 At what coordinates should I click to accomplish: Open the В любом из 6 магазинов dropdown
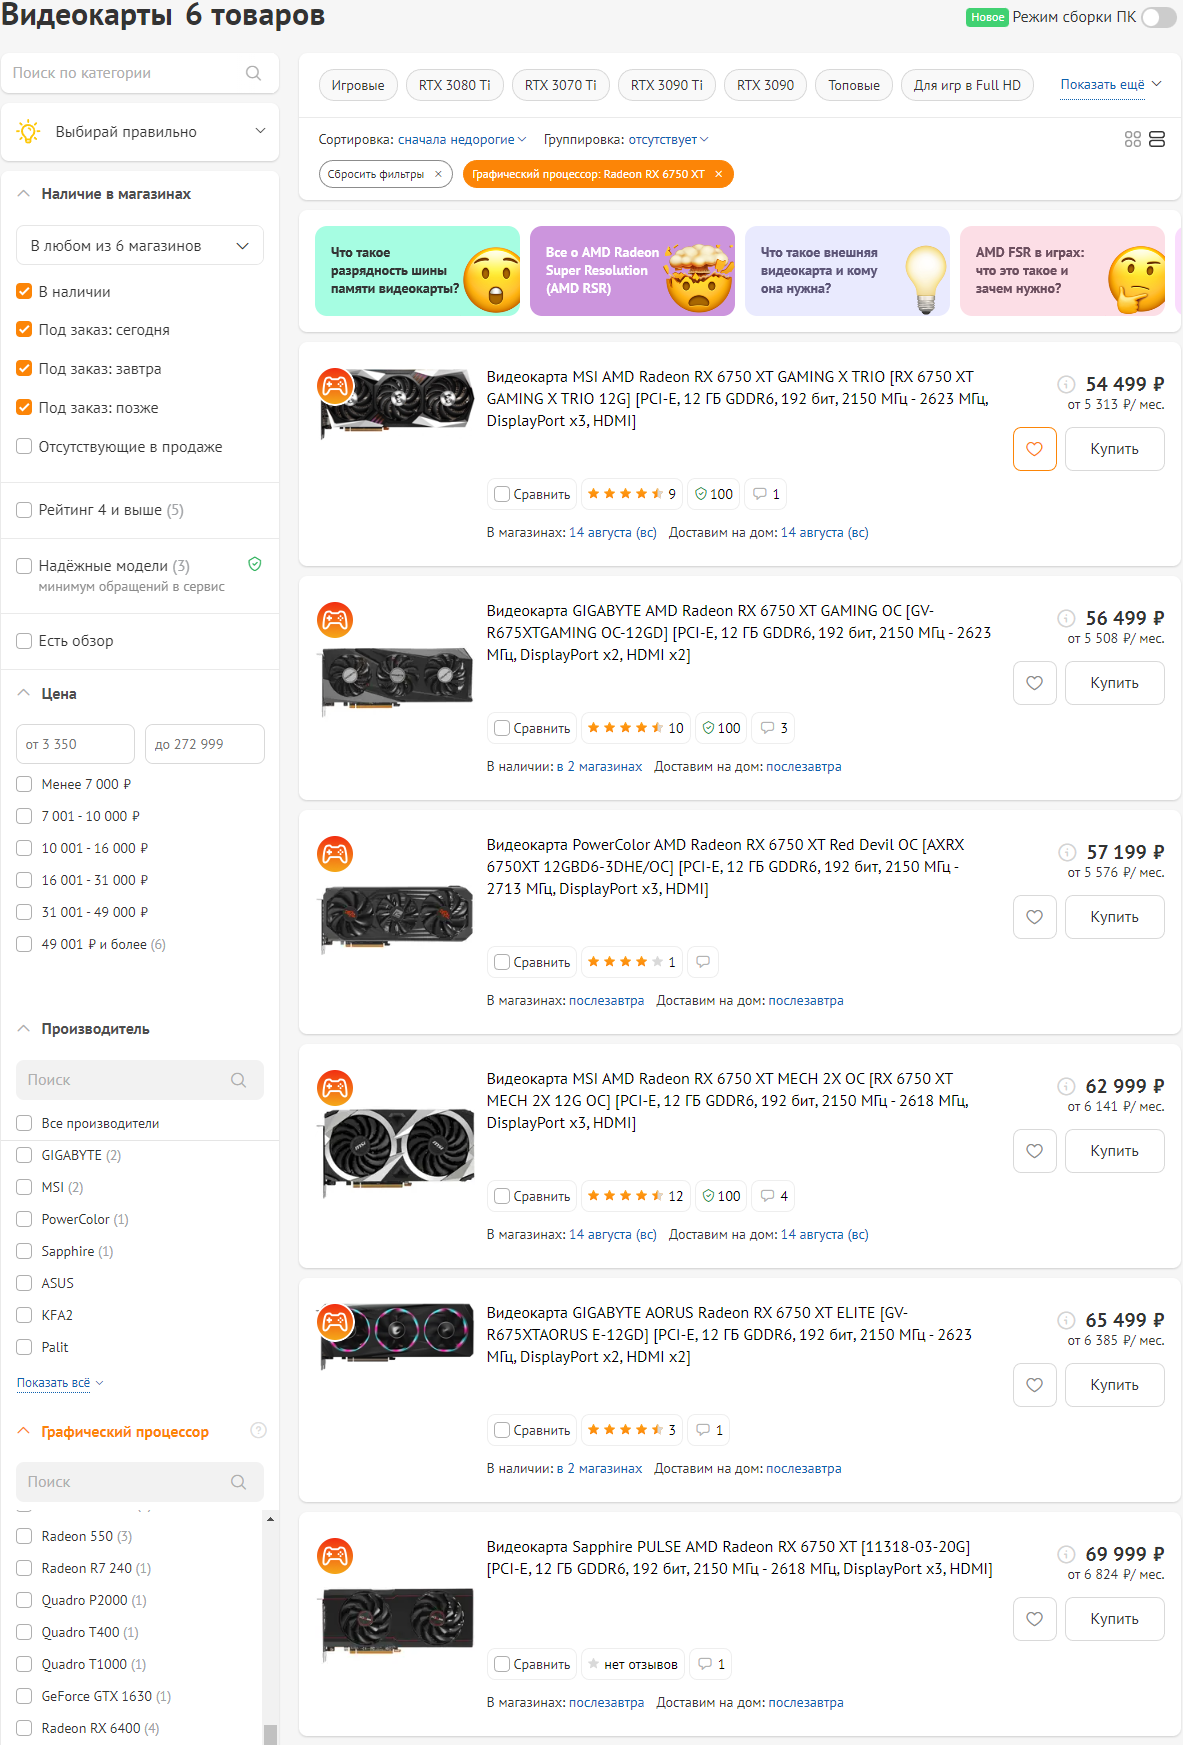tap(140, 245)
